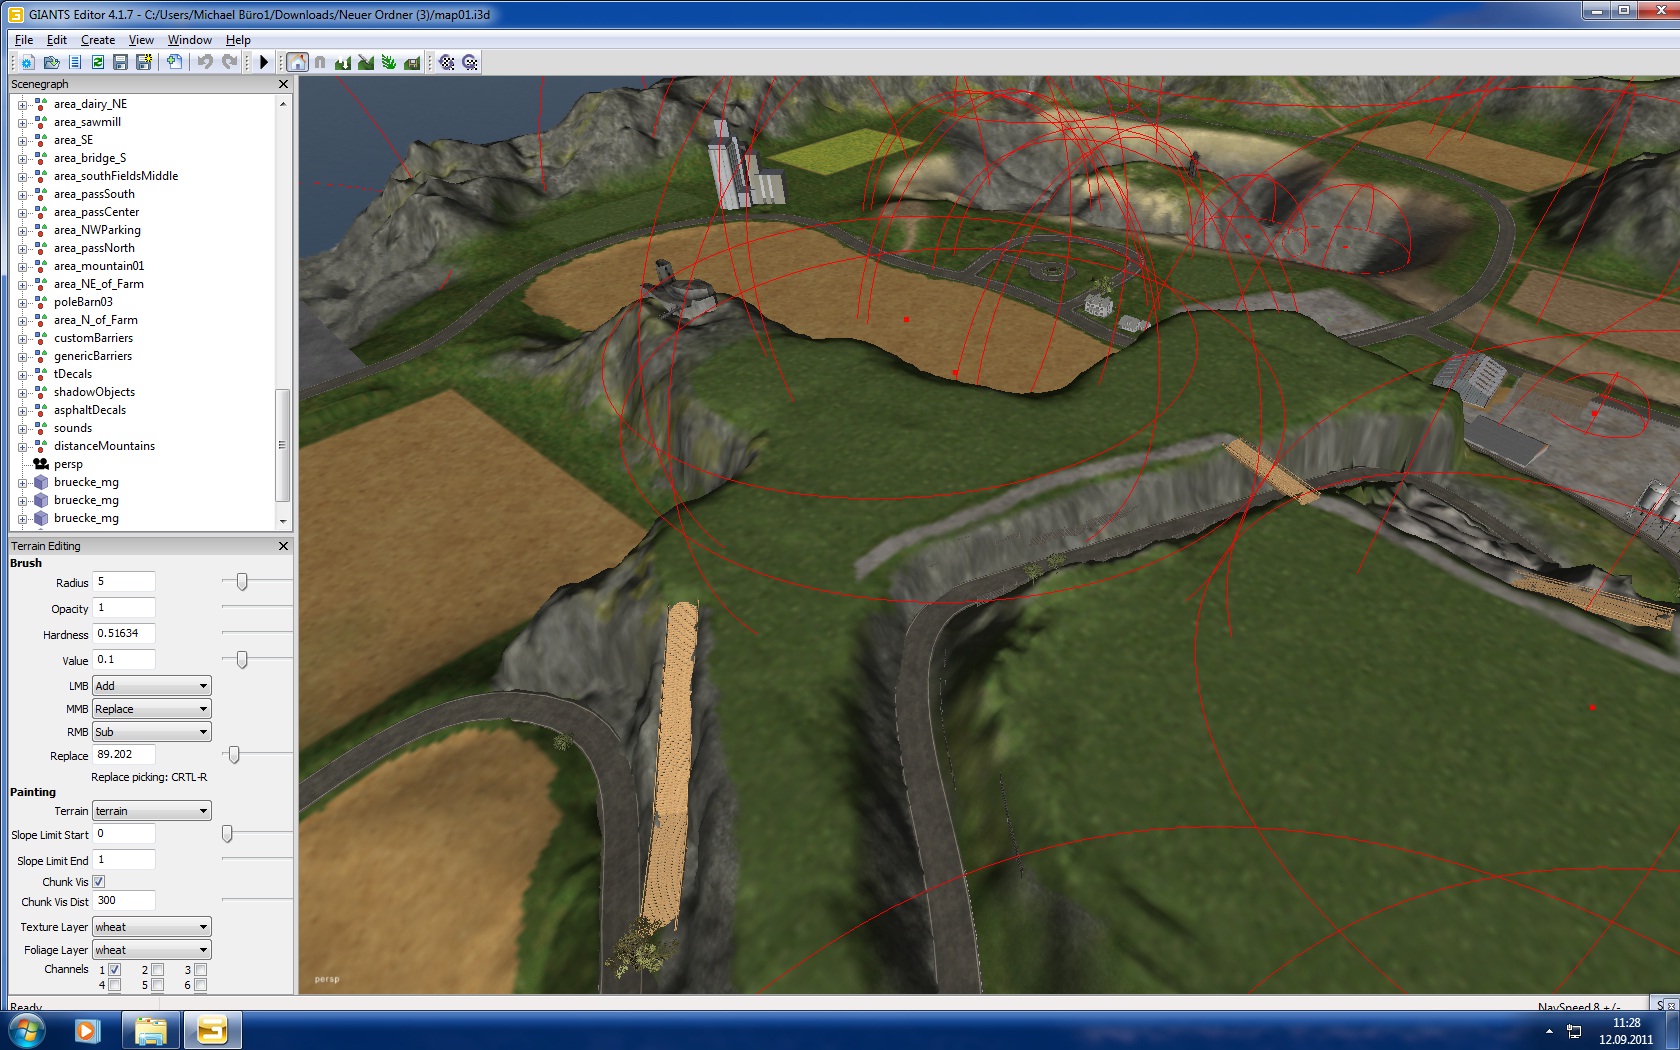Open the View menu
Viewport: 1680px width, 1050px height.
coord(141,40)
